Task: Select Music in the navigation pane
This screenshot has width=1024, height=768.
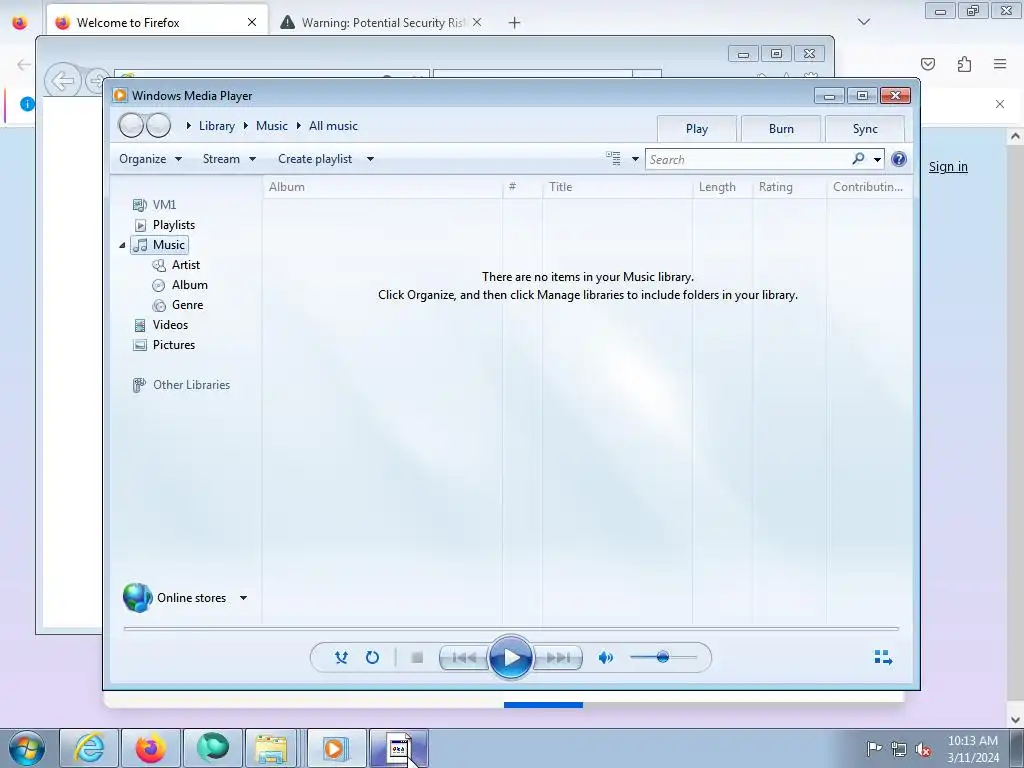Action: pos(159,245)
